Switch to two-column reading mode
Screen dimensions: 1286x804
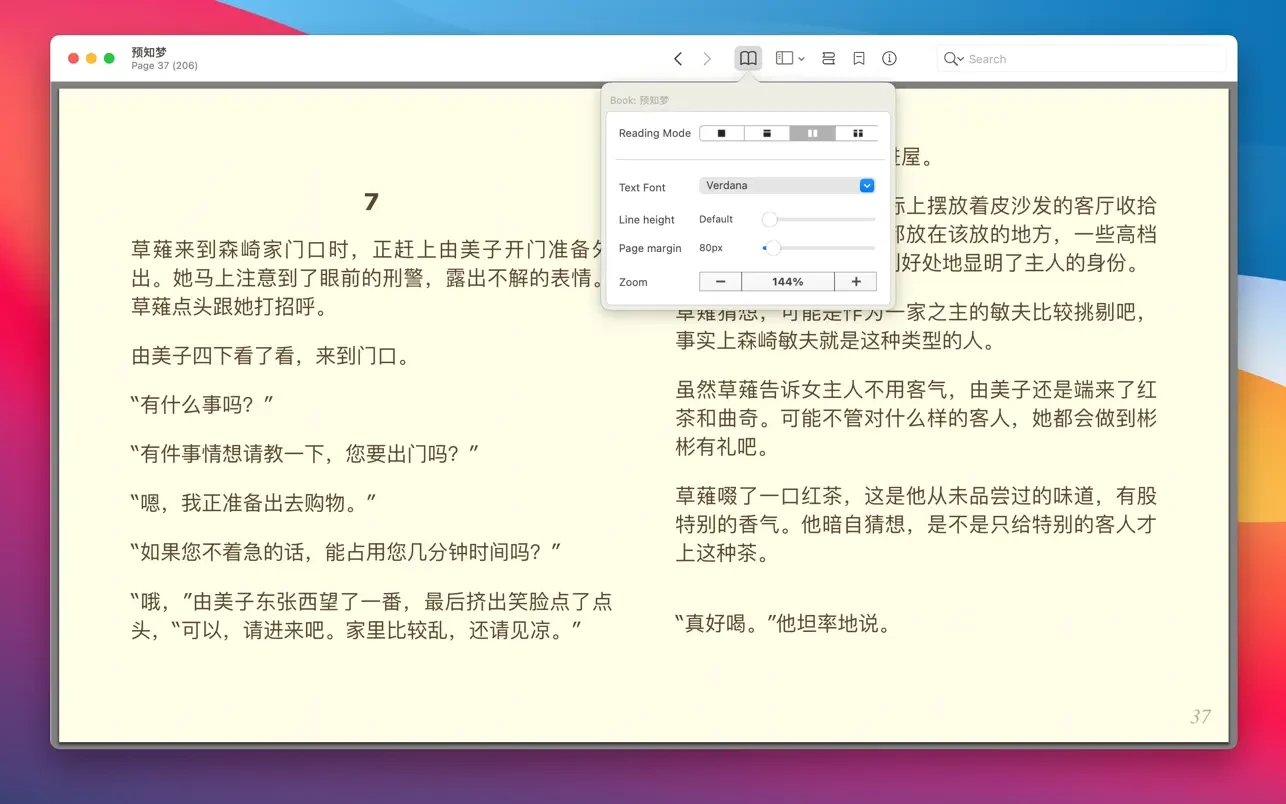point(812,133)
